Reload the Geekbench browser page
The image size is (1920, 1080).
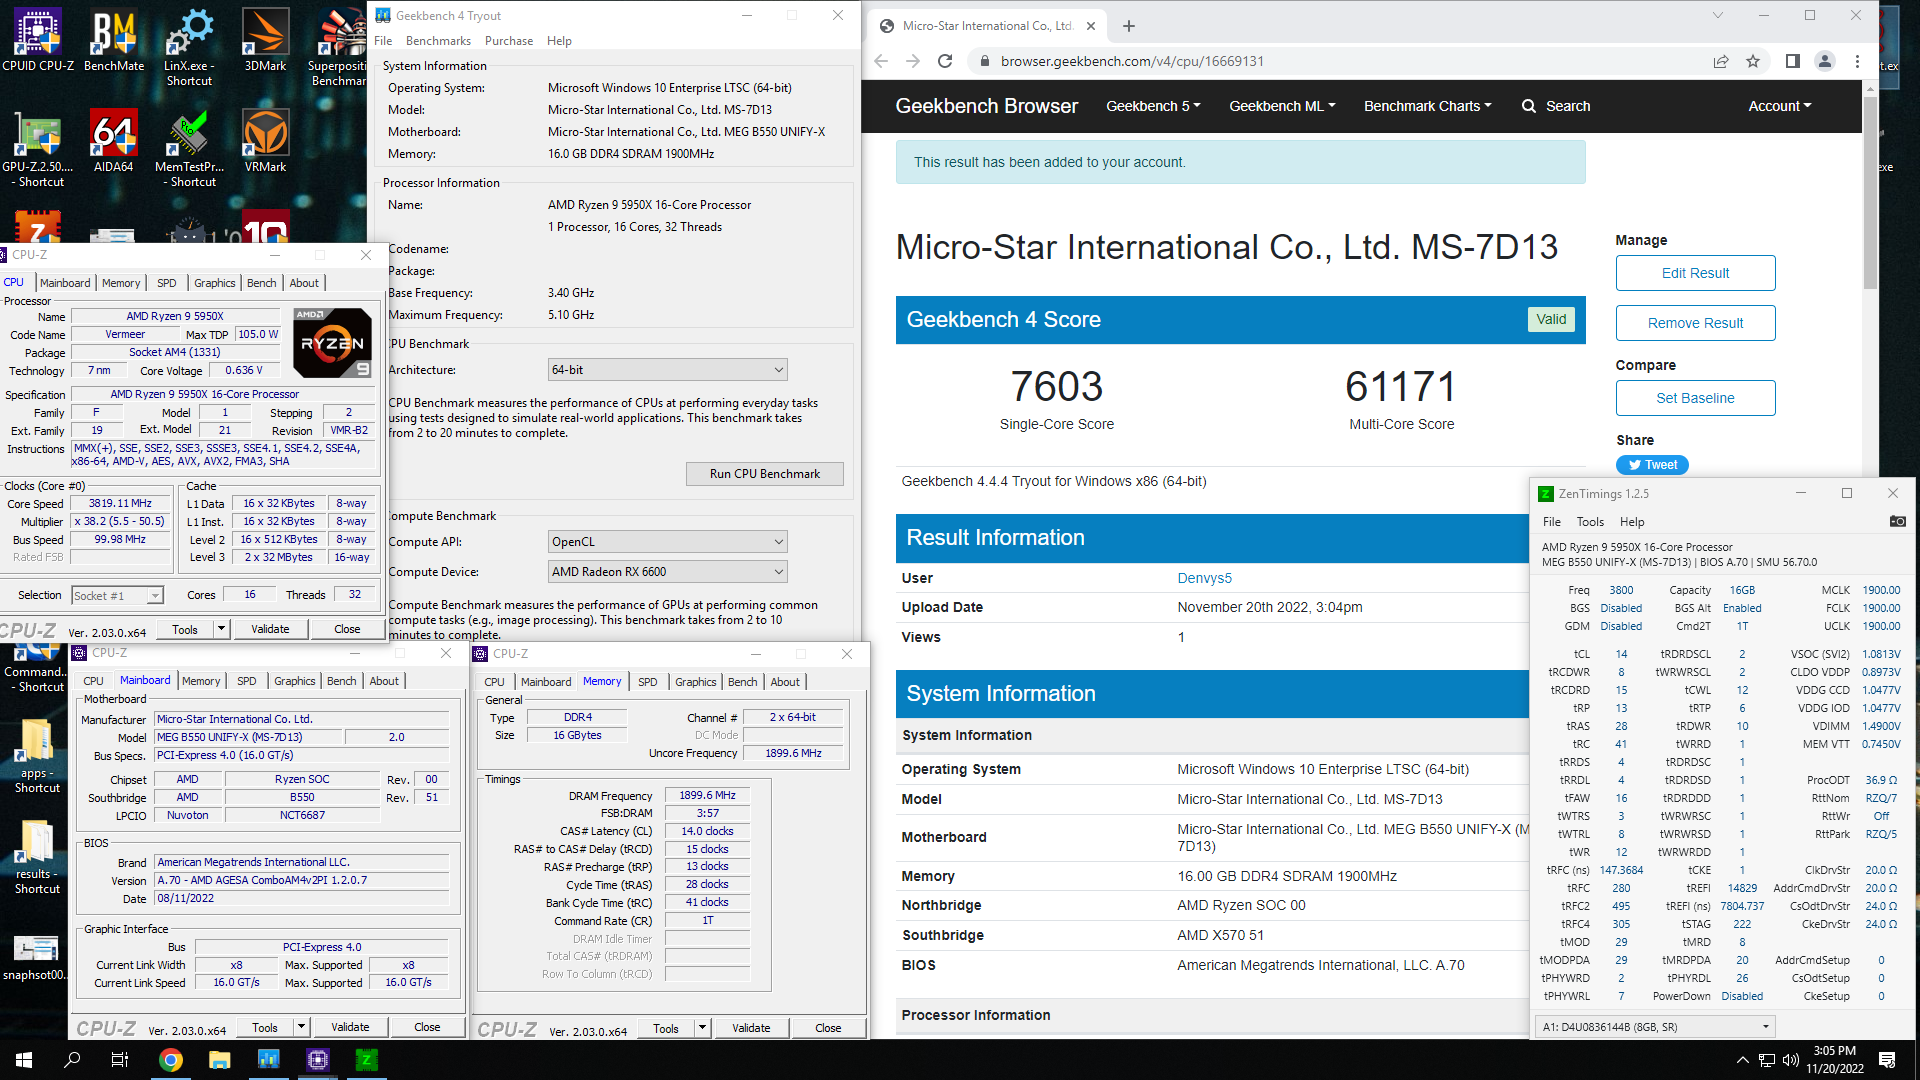pyautogui.click(x=945, y=61)
